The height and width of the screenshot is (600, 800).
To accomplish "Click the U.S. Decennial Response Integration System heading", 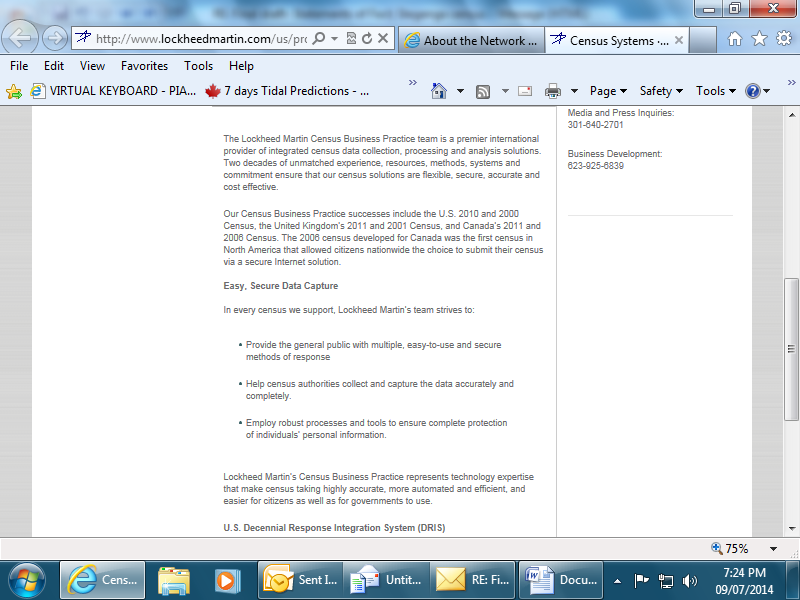I will tap(334, 528).
